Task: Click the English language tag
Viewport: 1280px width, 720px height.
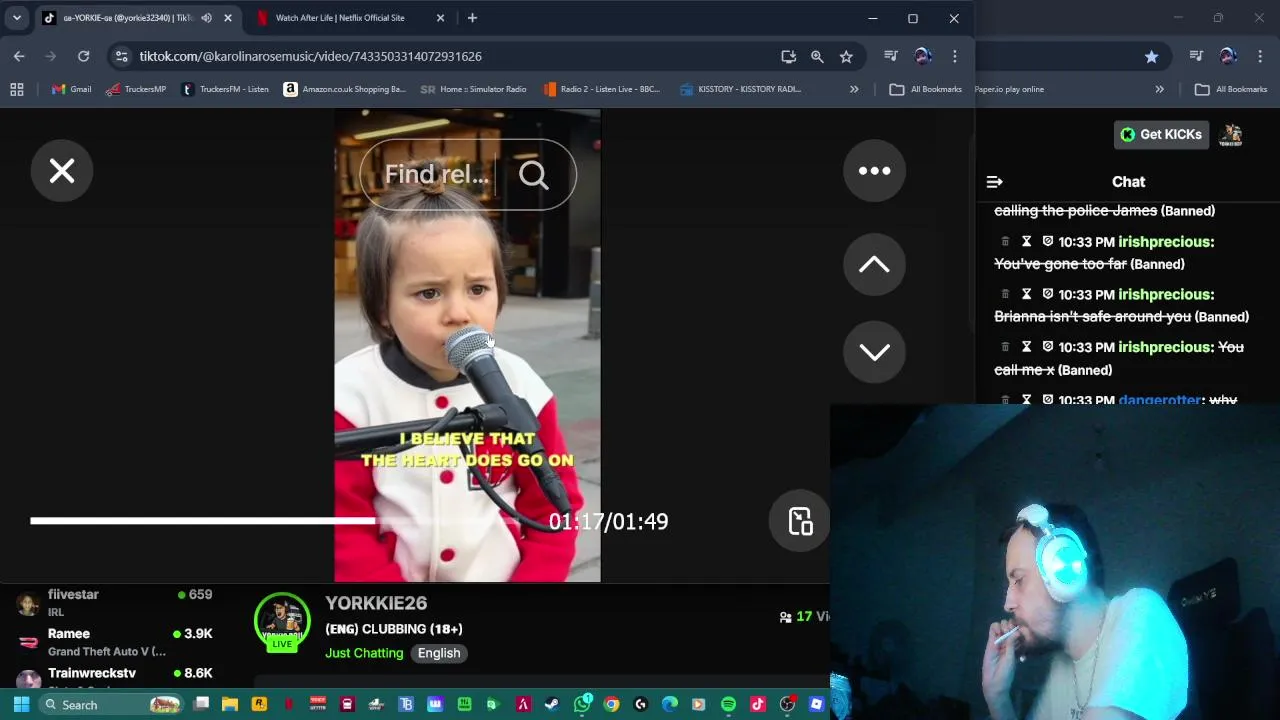Action: pyautogui.click(x=439, y=653)
